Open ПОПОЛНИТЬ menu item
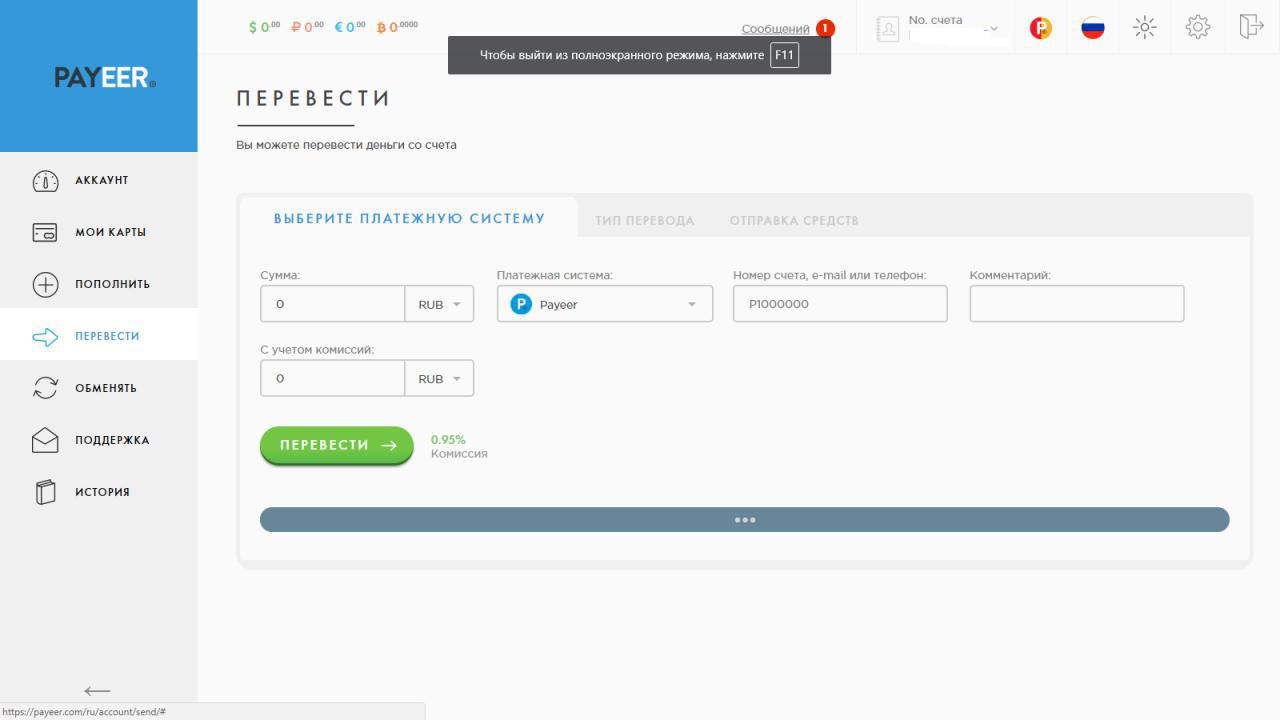 click(x=112, y=284)
